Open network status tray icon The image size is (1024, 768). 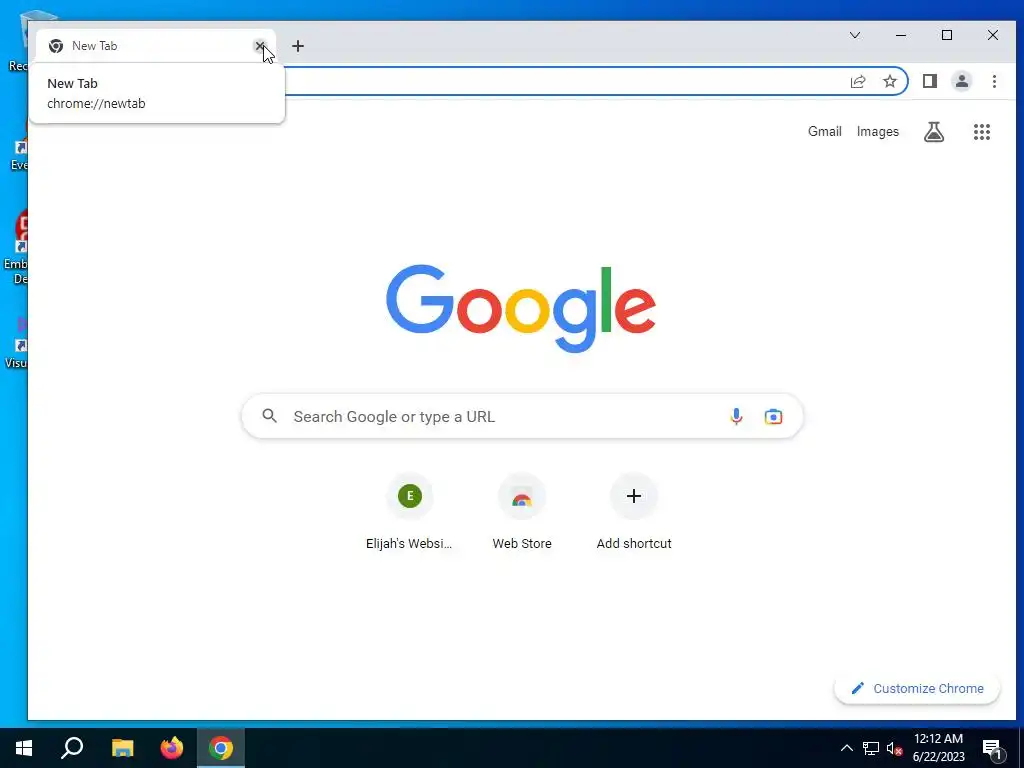(x=871, y=748)
